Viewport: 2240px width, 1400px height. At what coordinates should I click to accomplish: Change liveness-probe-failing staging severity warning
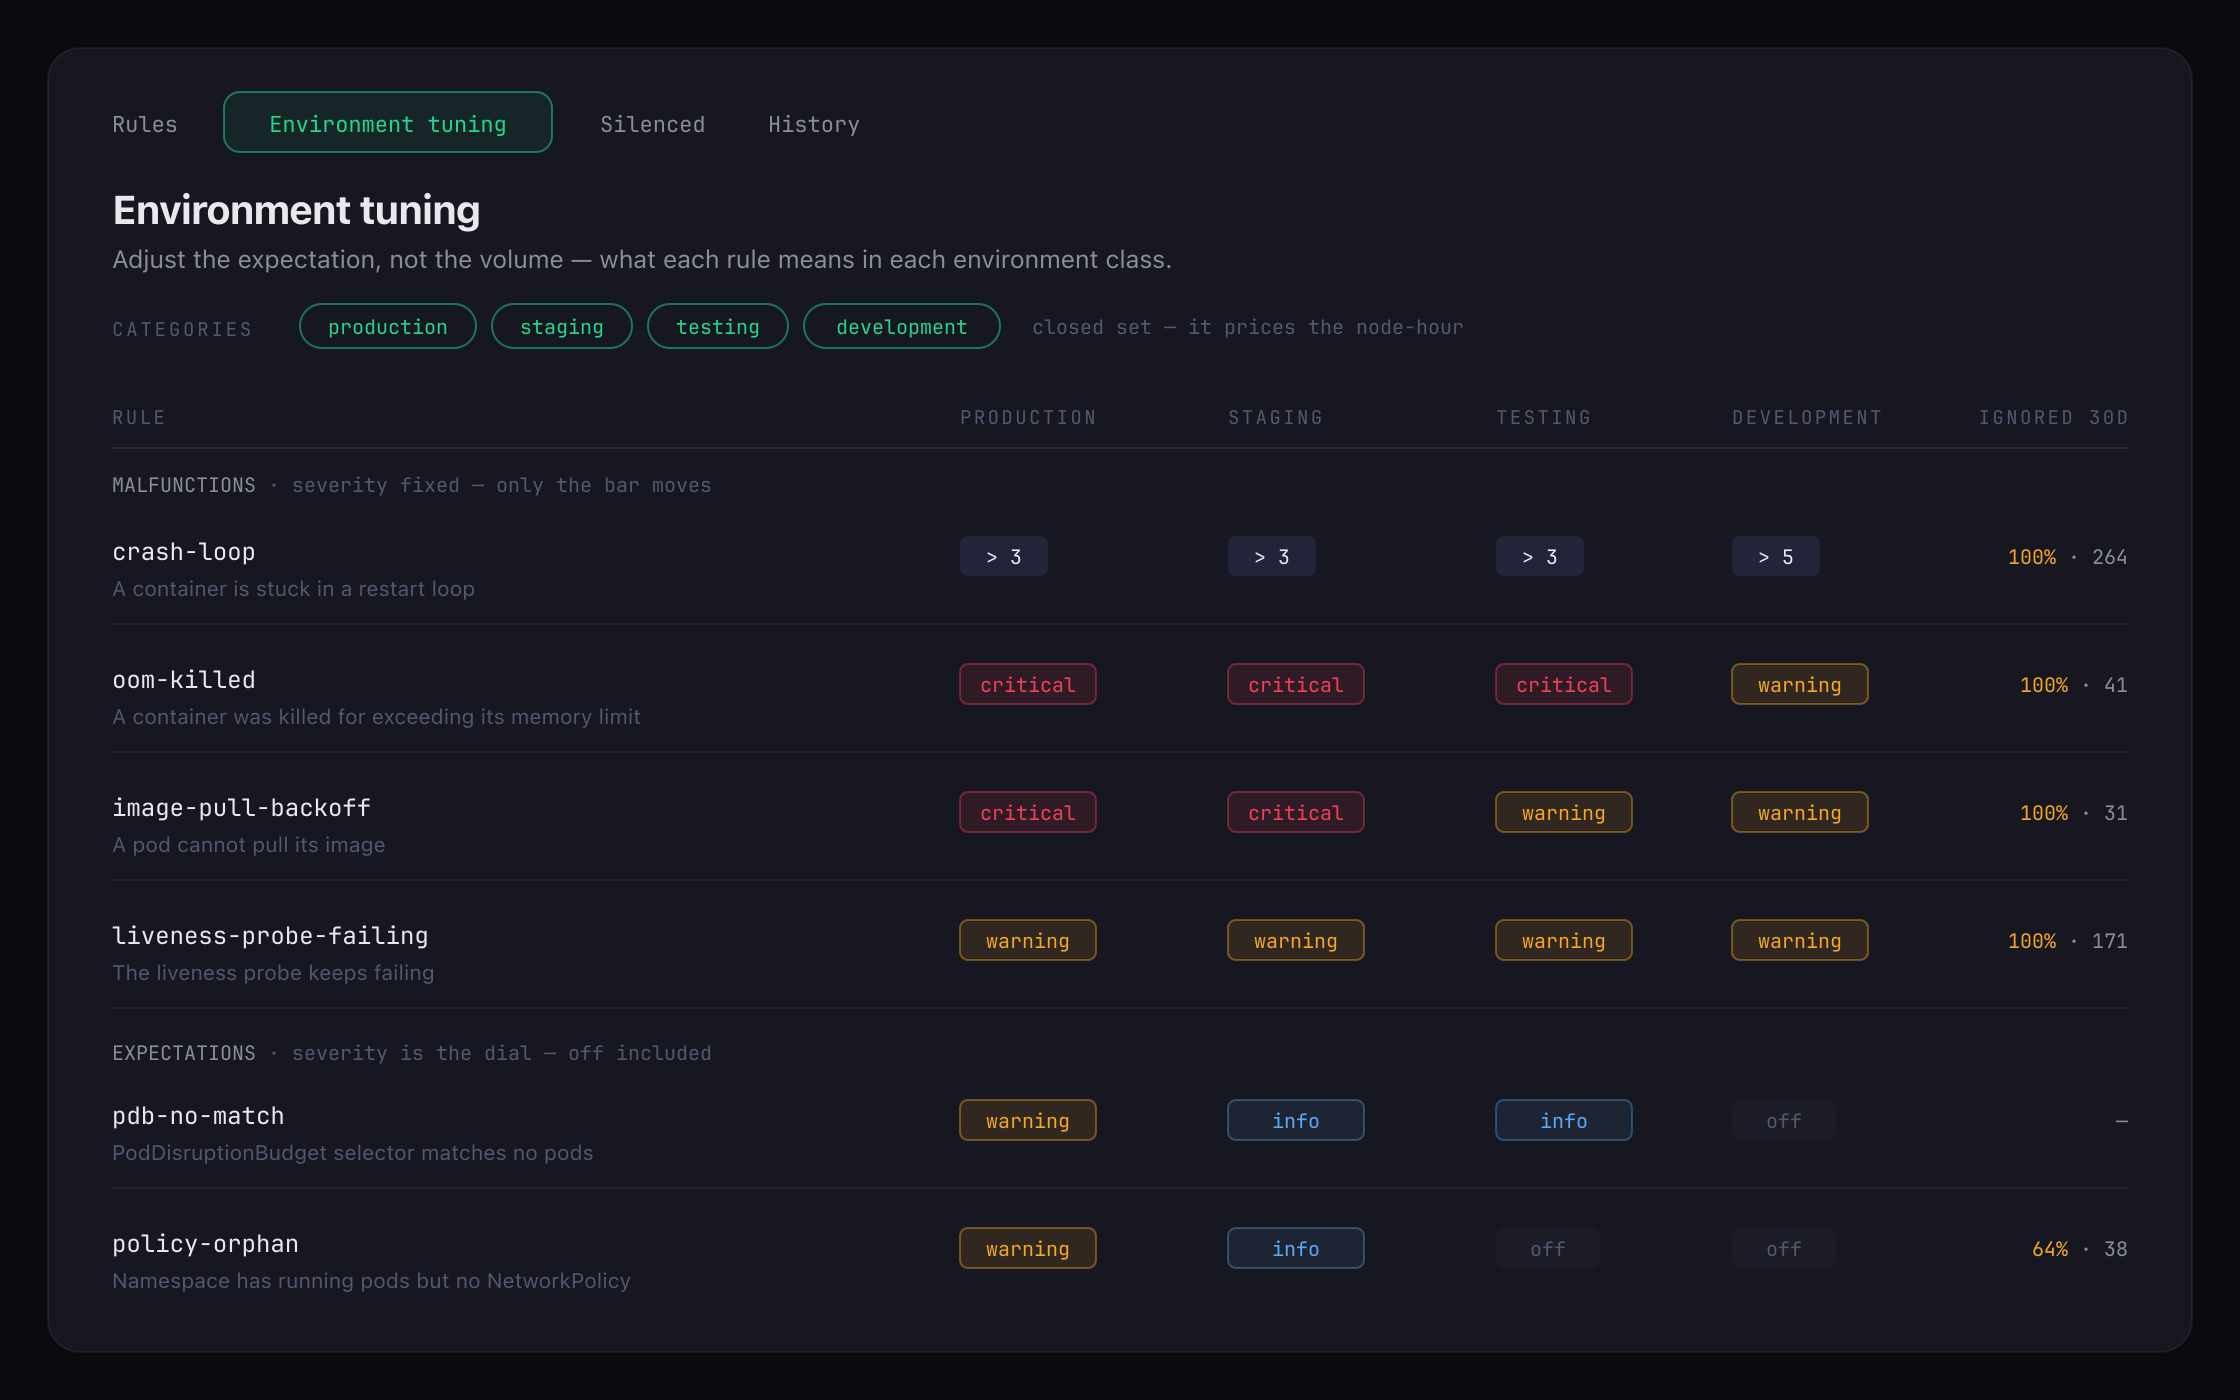1296,941
